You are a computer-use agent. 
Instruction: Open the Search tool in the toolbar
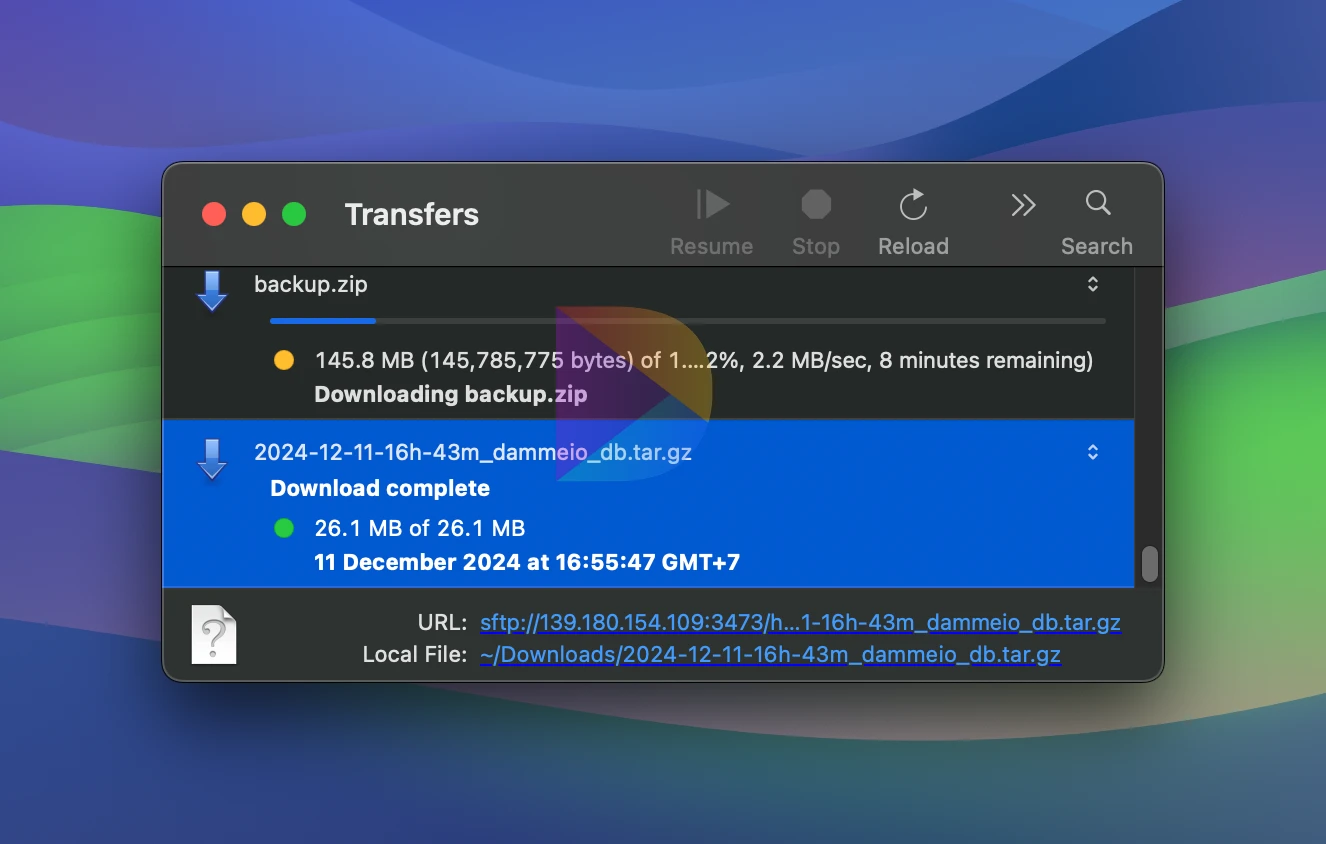1098,203
